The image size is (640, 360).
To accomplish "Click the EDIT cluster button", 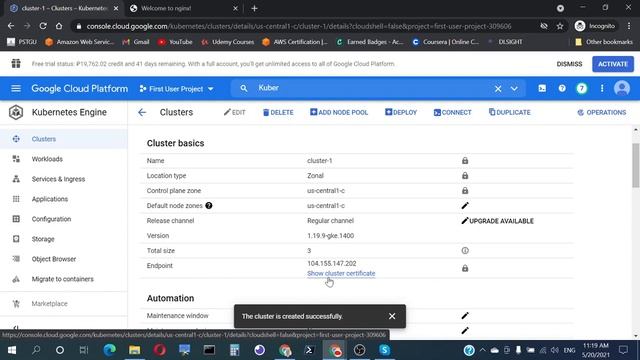I will pyautogui.click(x=235, y=112).
